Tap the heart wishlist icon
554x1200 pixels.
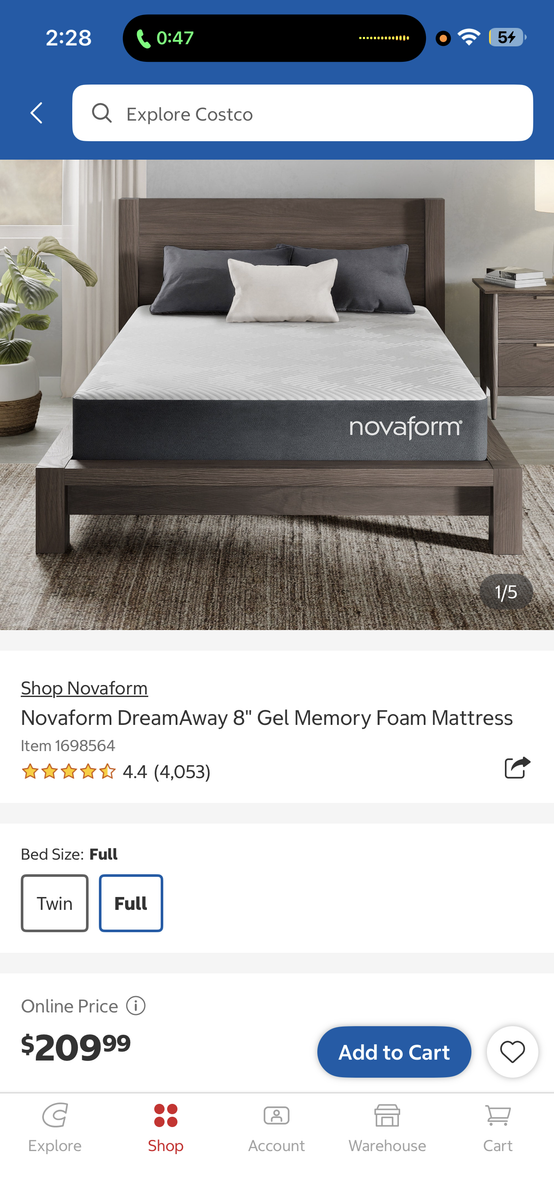tap(512, 1052)
